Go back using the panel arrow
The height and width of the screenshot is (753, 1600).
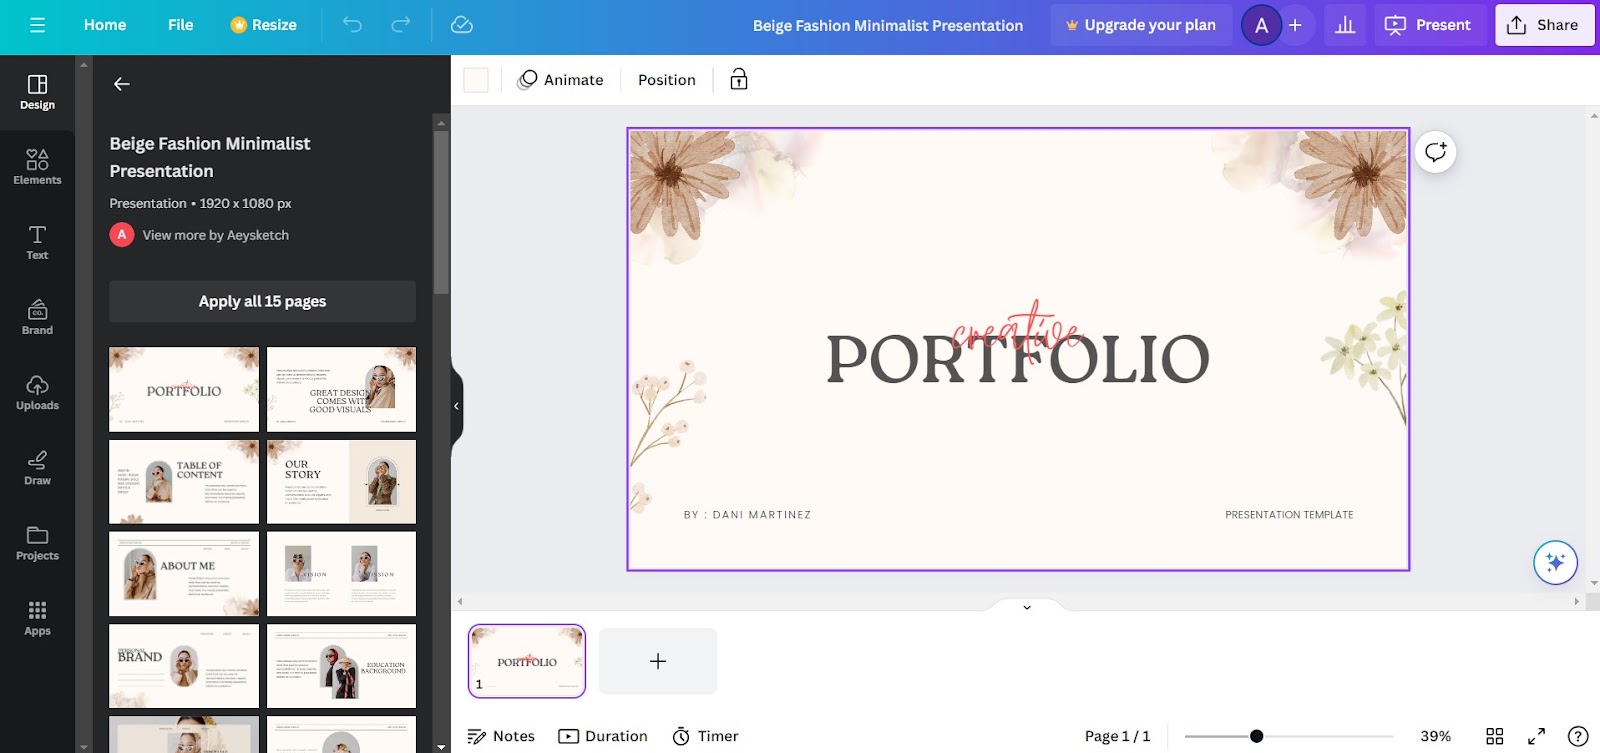pos(122,84)
